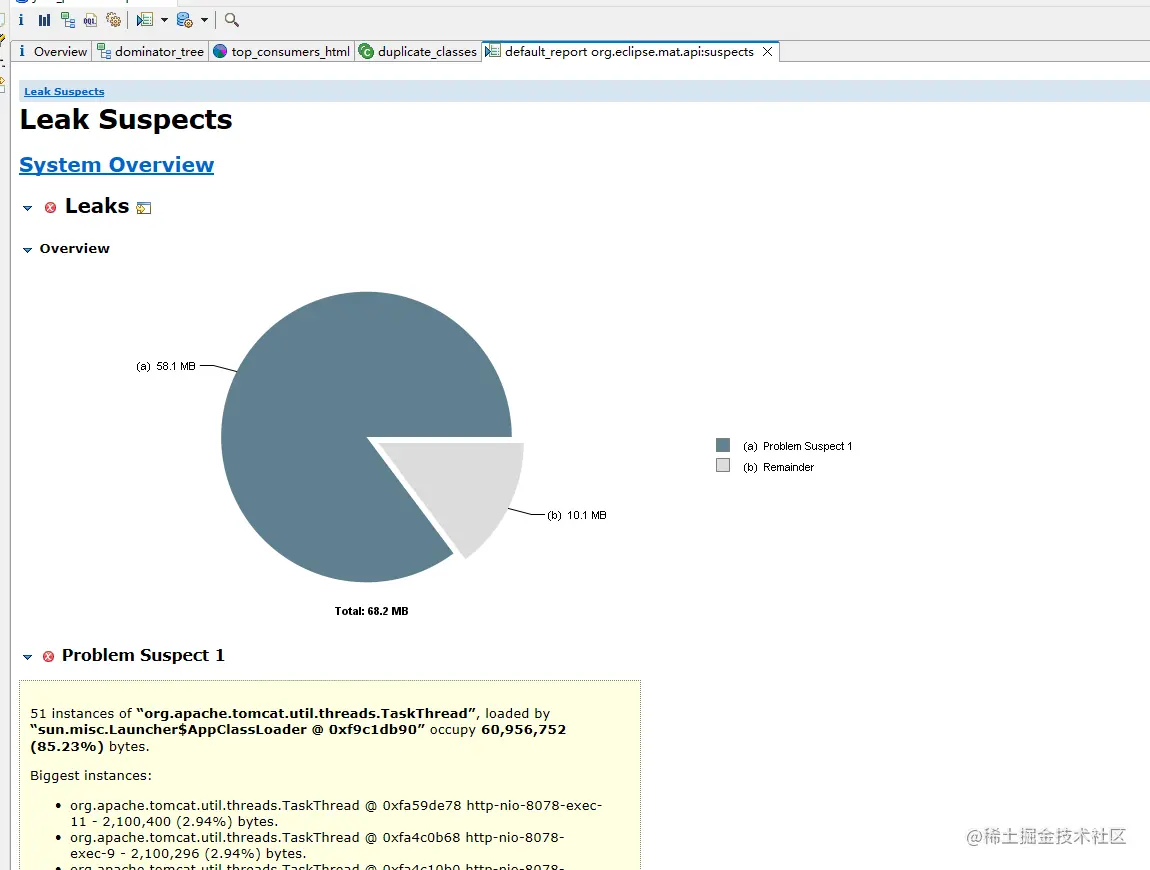Open the query browser database icon
Viewport: 1150px width, 870px height.
[x=185, y=20]
